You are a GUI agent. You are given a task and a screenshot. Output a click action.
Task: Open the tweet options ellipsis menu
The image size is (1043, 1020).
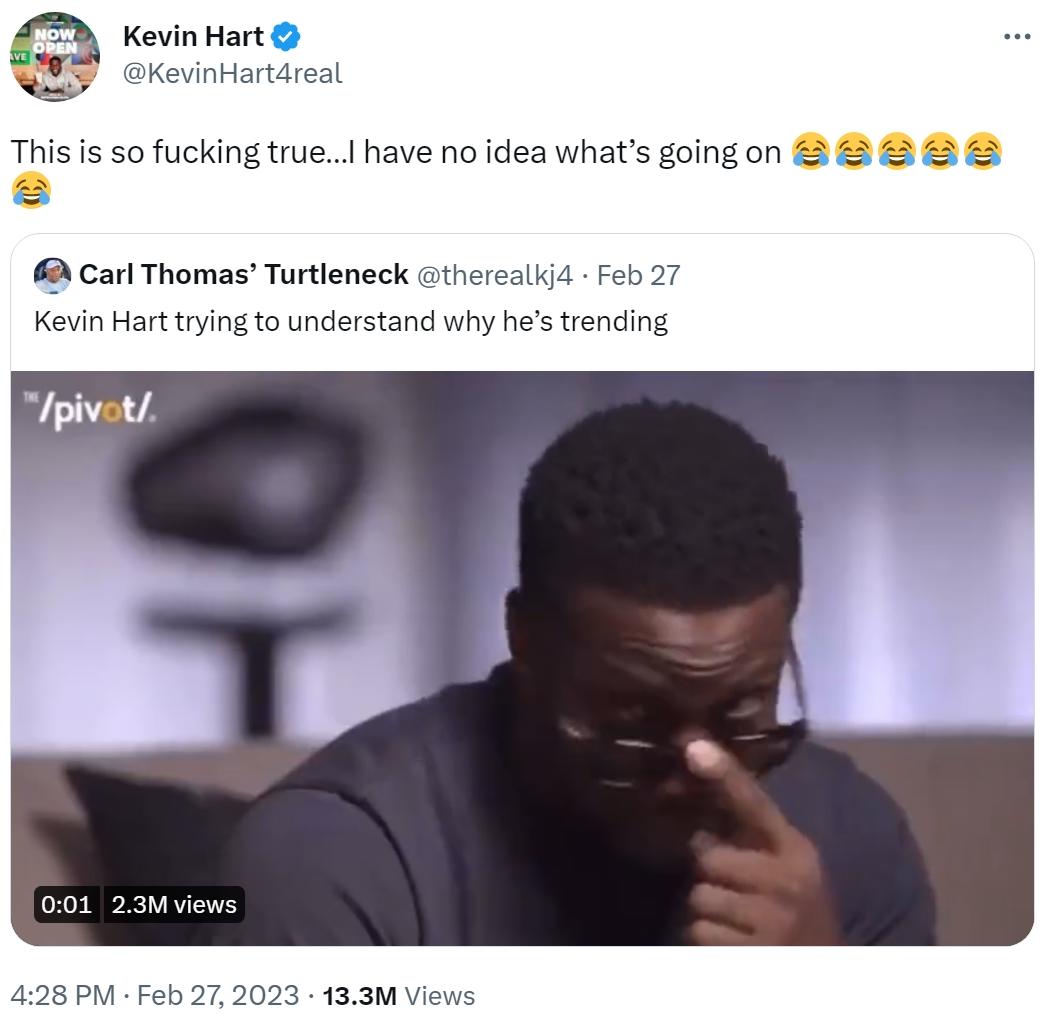(1016, 34)
